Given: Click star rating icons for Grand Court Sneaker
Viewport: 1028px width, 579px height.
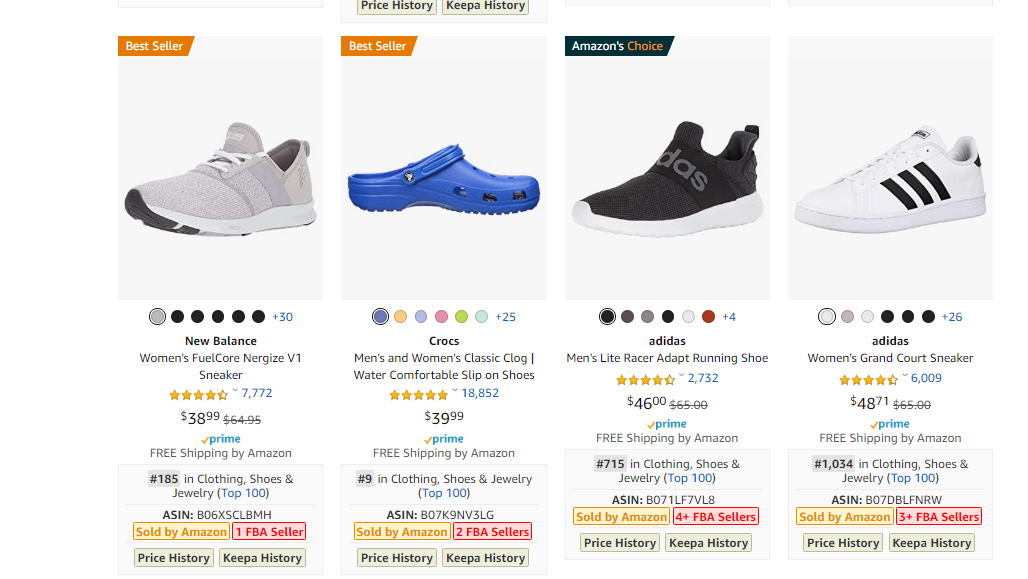Looking at the screenshot, I should [x=868, y=379].
